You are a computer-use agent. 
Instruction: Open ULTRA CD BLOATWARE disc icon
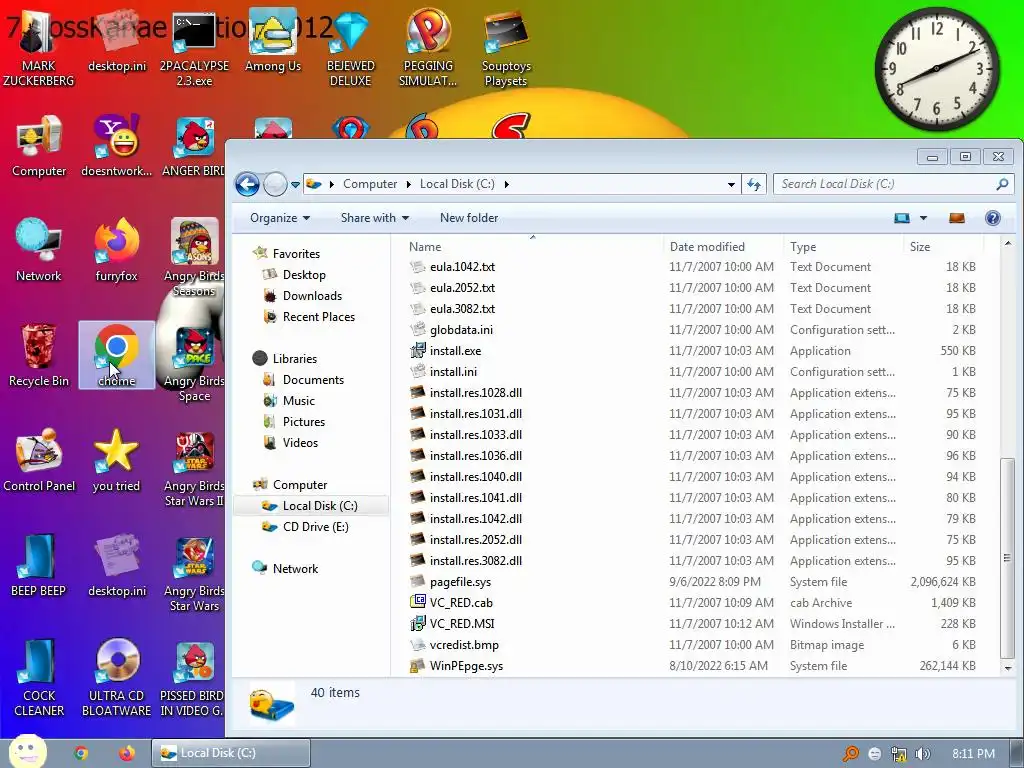click(x=116, y=677)
